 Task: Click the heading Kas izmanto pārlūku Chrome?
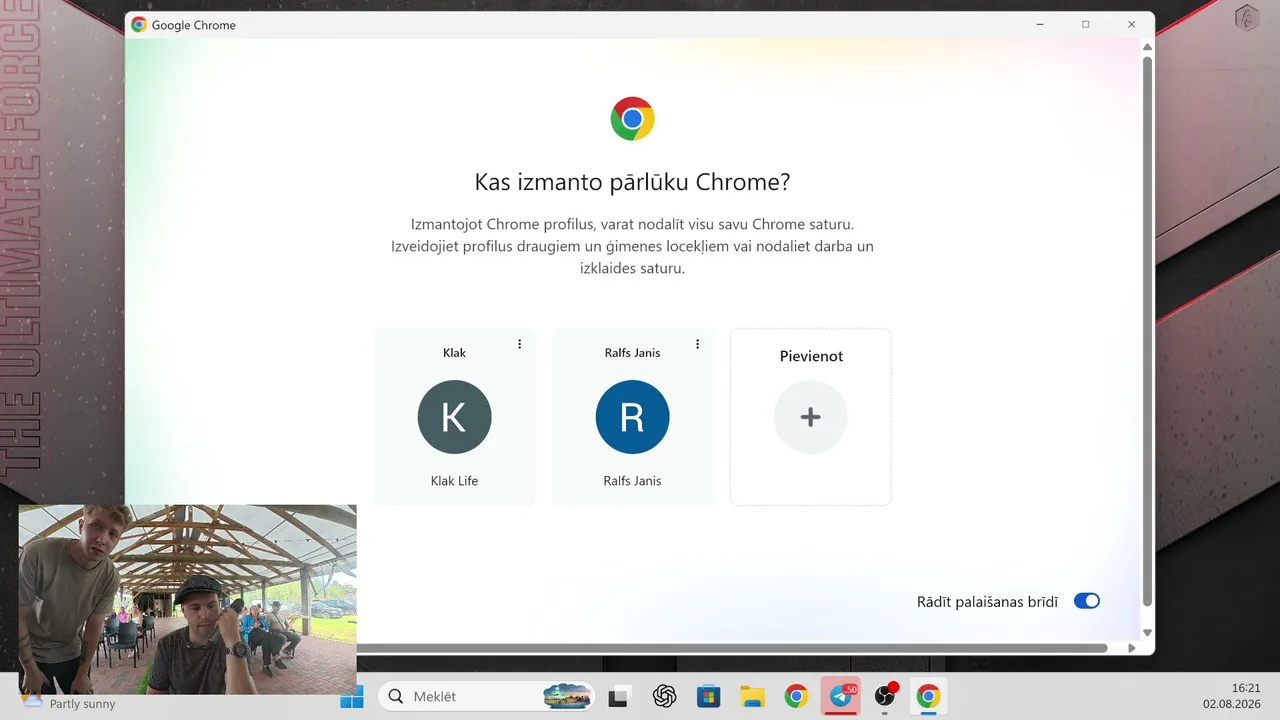point(632,182)
